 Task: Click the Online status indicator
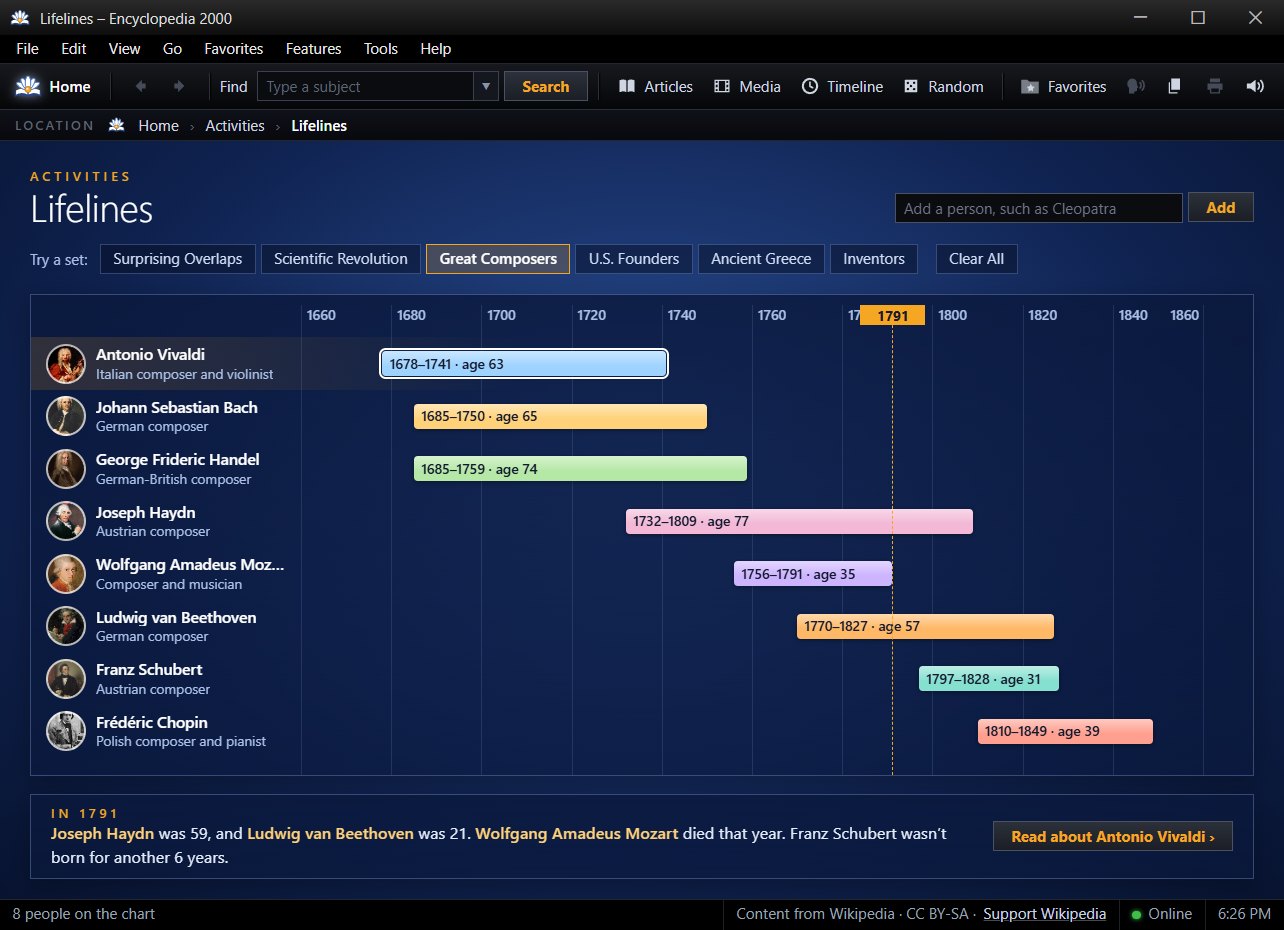click(x=1162, y=914)
